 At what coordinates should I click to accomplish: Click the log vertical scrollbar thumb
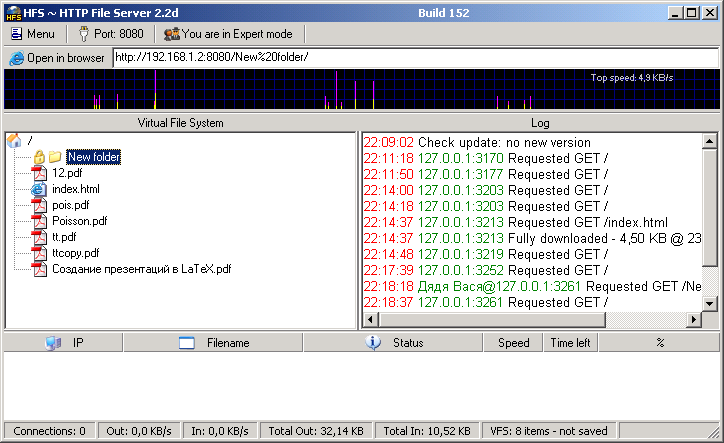(x=710, y=207)
